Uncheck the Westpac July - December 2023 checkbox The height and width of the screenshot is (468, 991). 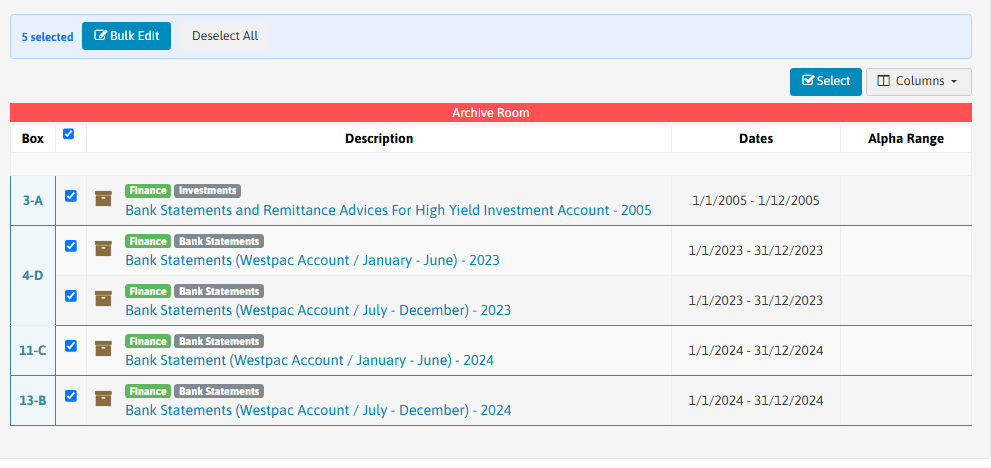point(71,296)
